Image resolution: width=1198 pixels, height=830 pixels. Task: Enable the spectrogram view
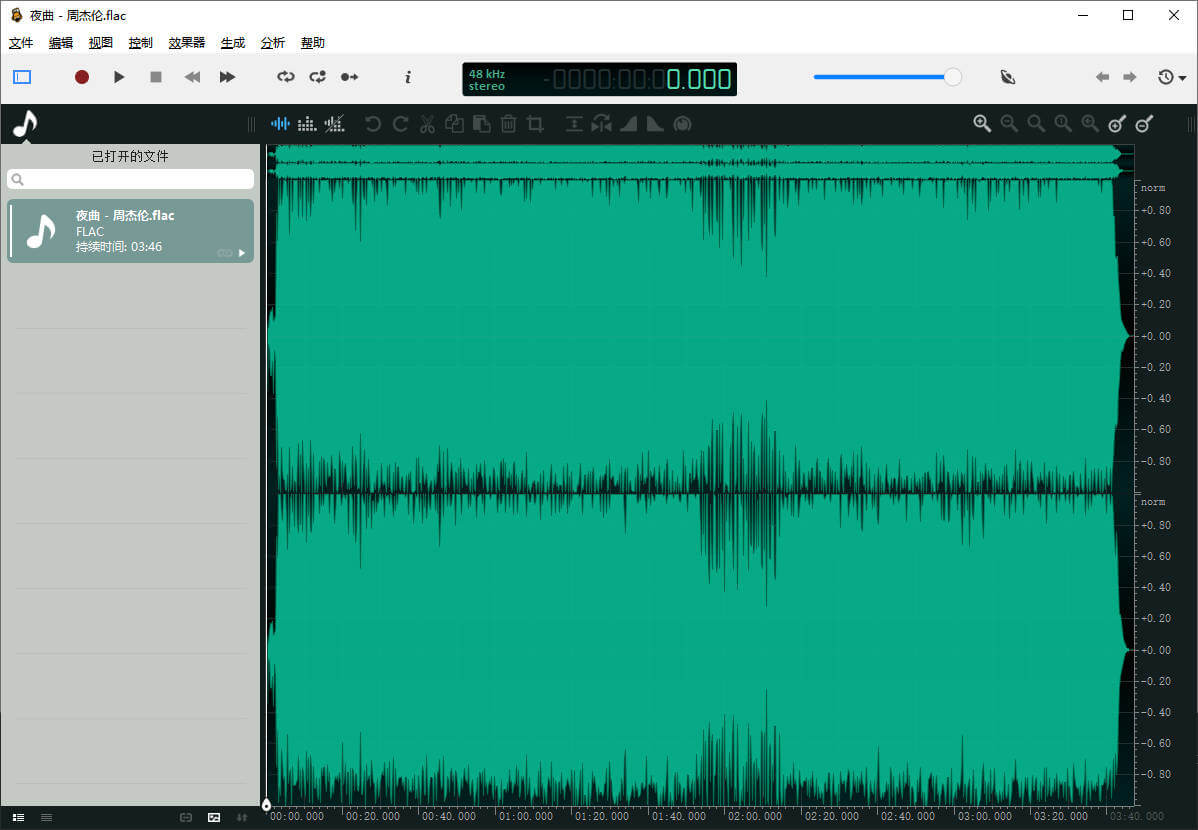click(307, 123)
